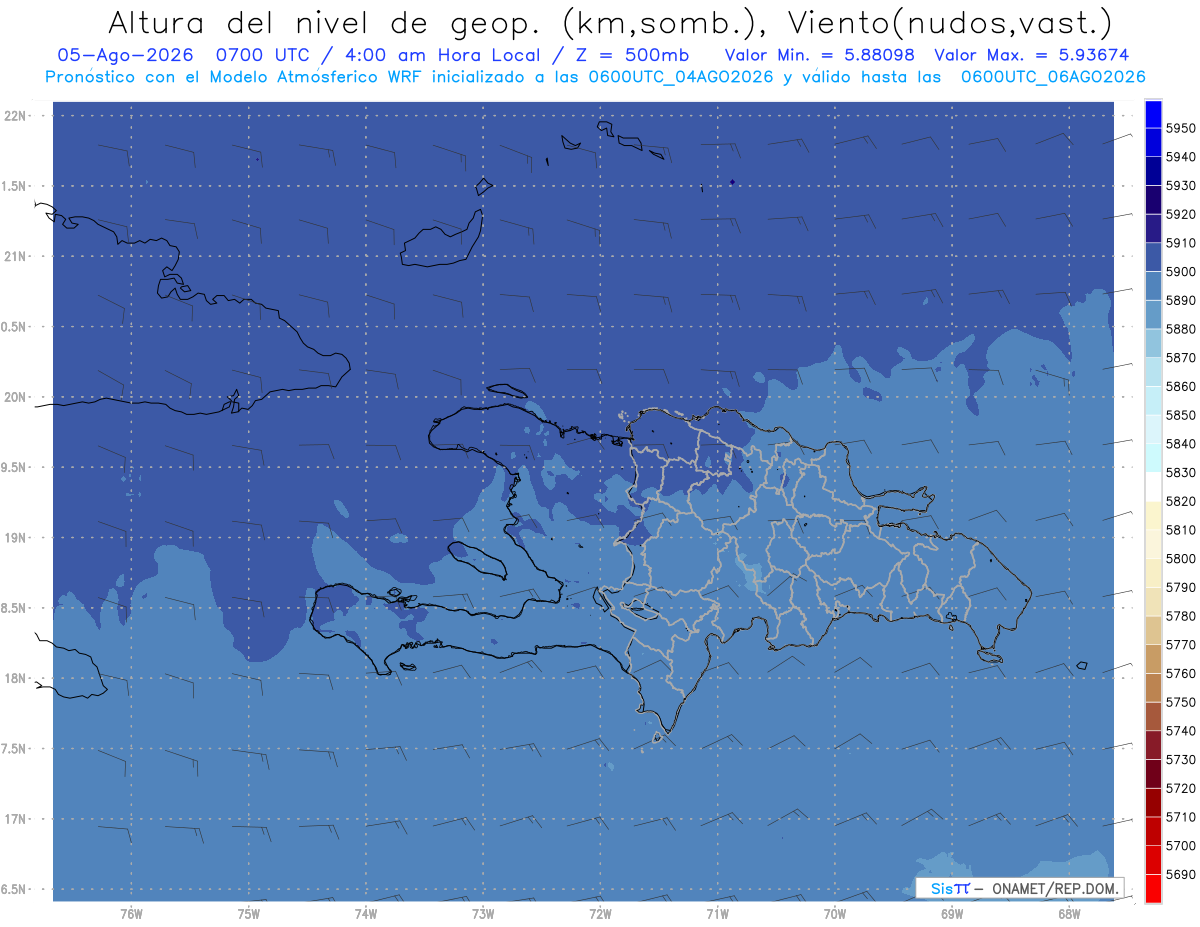The width and height of the screenshot is (1200, 927).
Task: Click the '5880' legend value
Action: coord(1181,329)
